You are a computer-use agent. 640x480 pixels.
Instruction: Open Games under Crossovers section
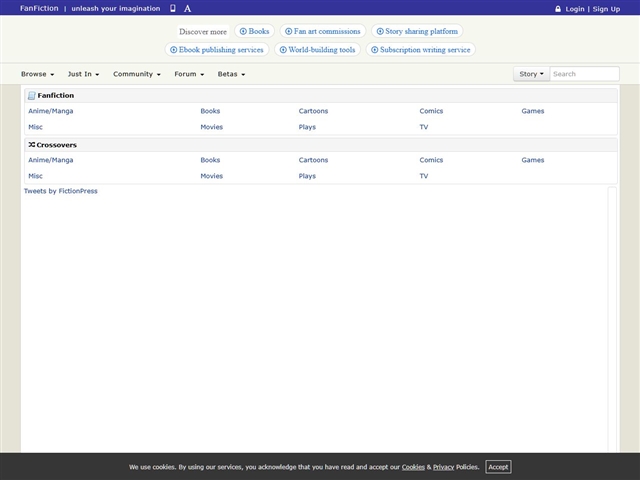pos(533,160)
